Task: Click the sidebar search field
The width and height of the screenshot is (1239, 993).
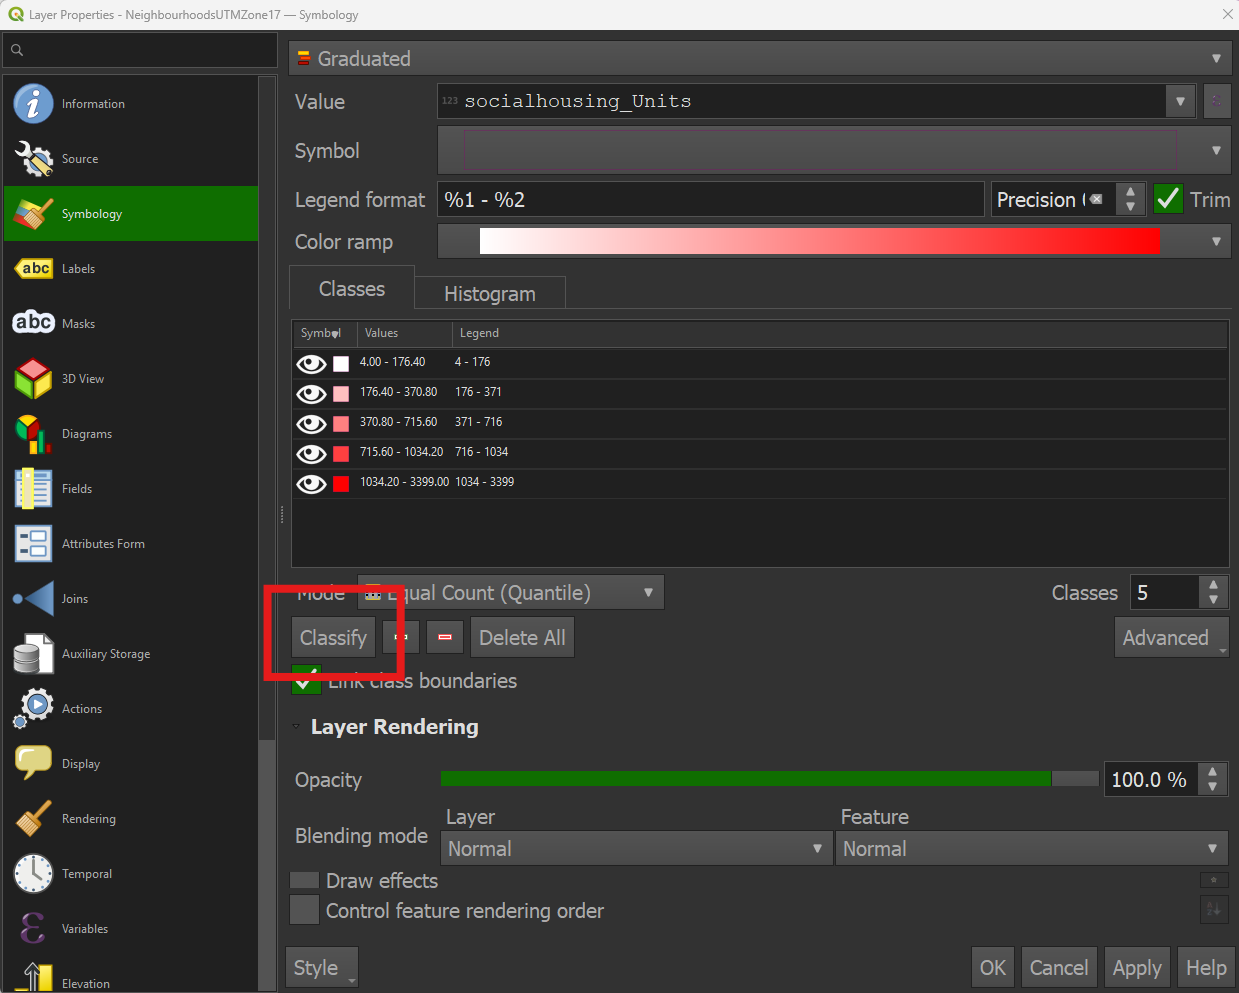Action: tap(140, 50)
